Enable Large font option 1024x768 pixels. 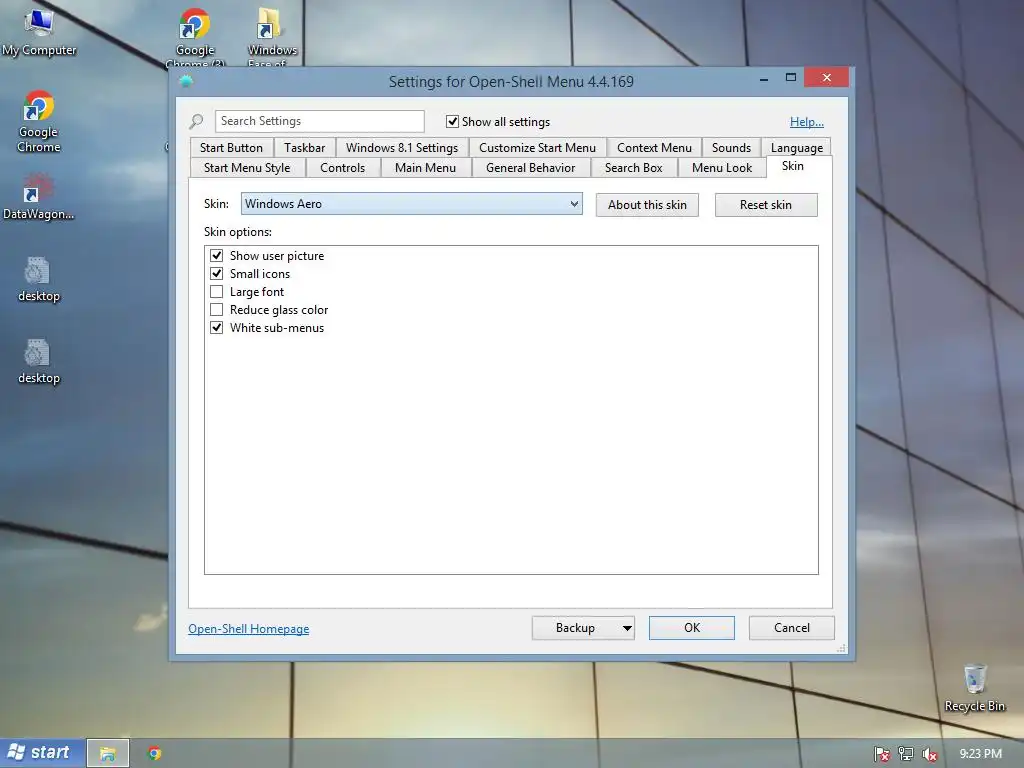click(217, 291)
